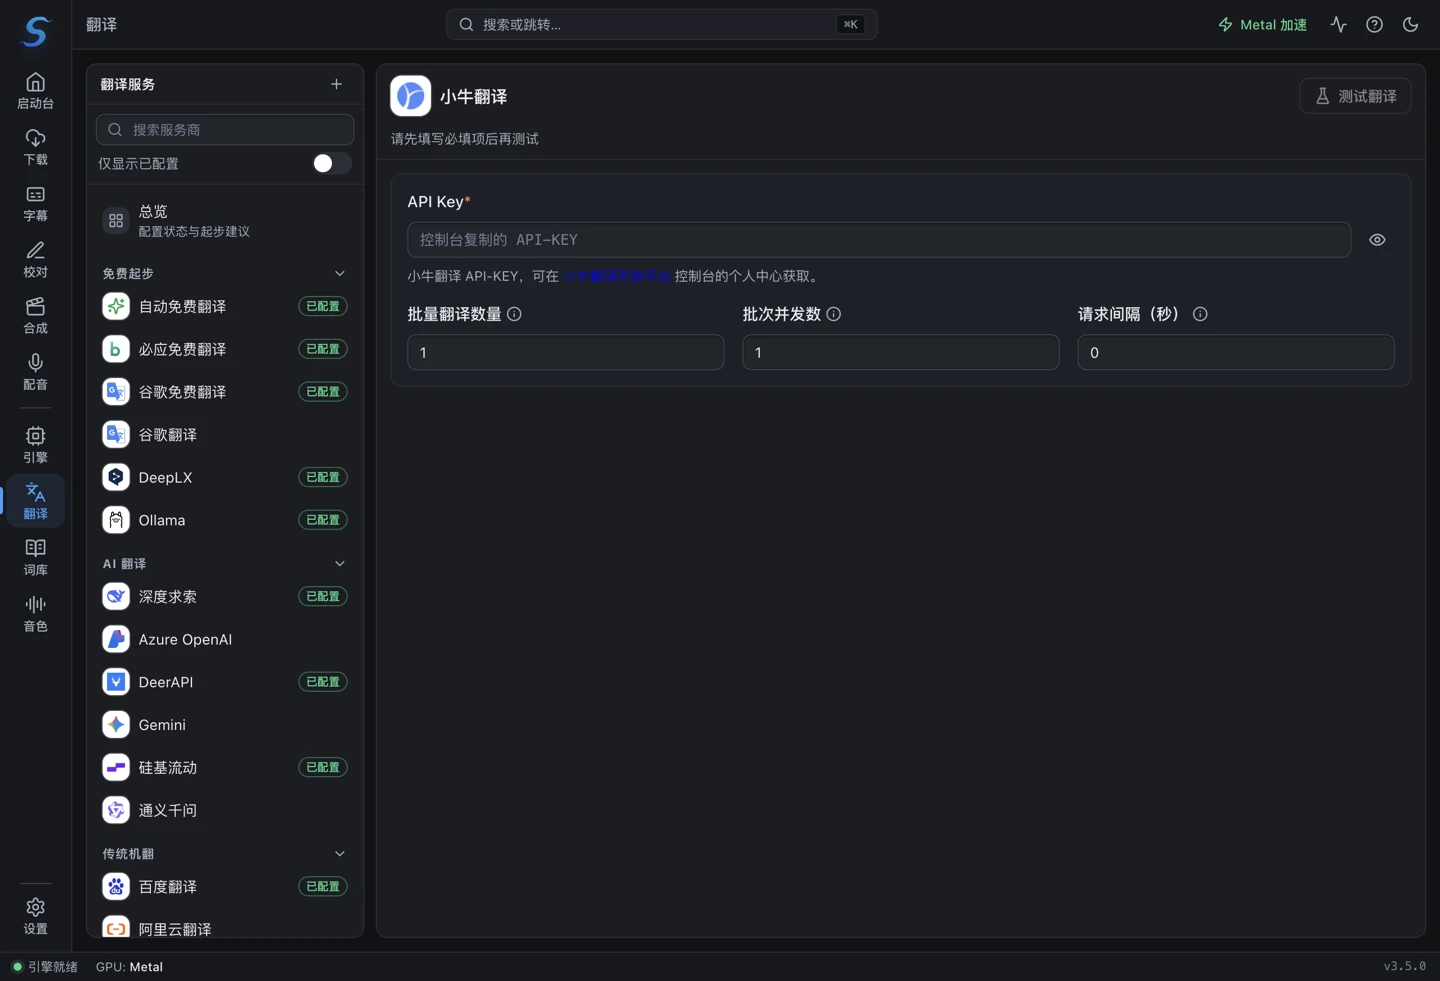Switch theme with the moon icon
Screen dimensions: 1440x981
point(1410,25)
